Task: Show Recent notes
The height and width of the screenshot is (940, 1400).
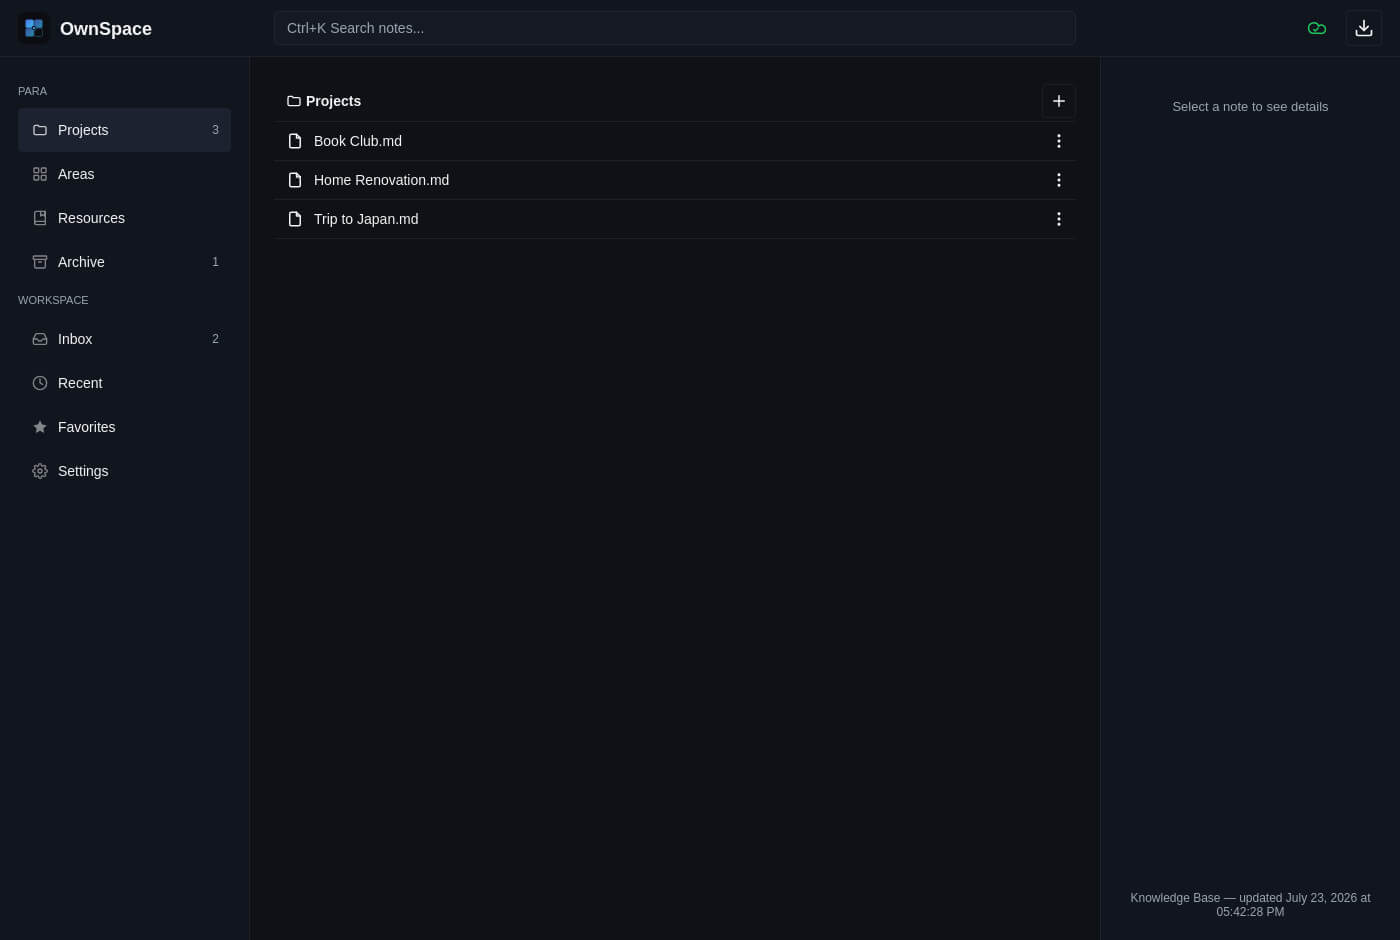Action: tap(124, 383)
